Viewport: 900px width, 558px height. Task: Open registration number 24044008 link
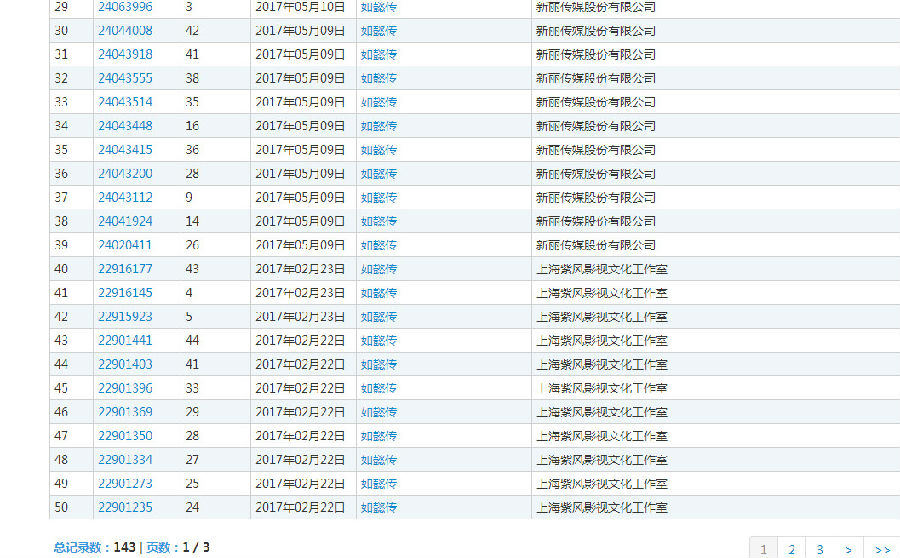tap(125, 30)
